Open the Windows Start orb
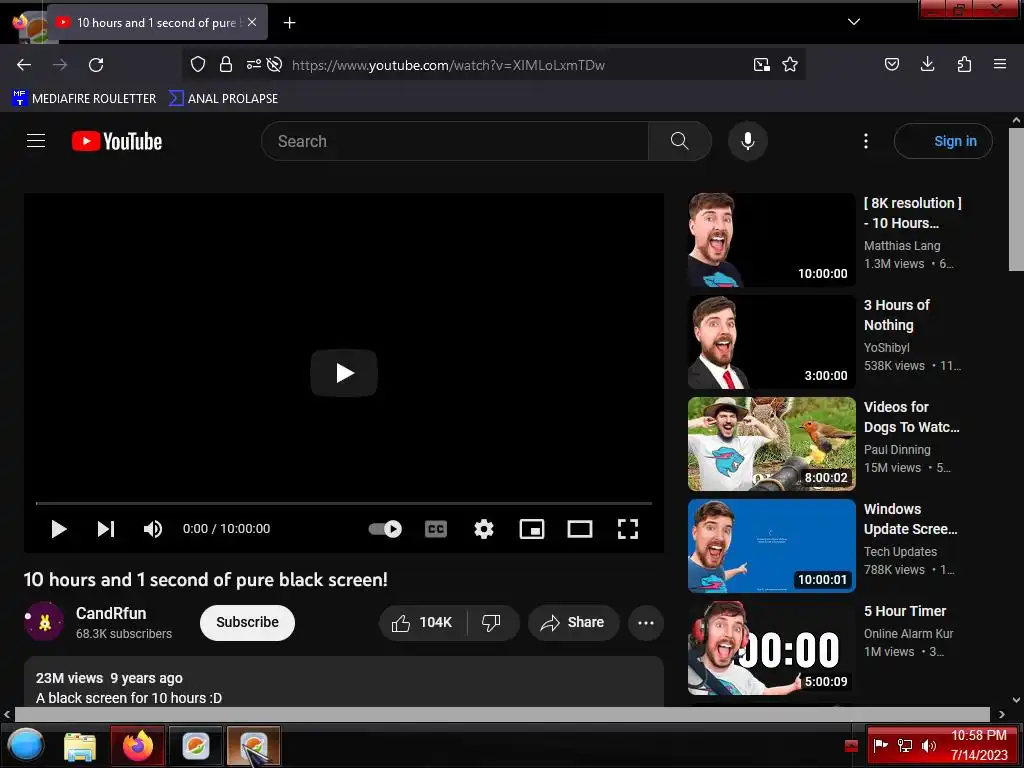This screenshot has height=768, width=1024. 26,745
